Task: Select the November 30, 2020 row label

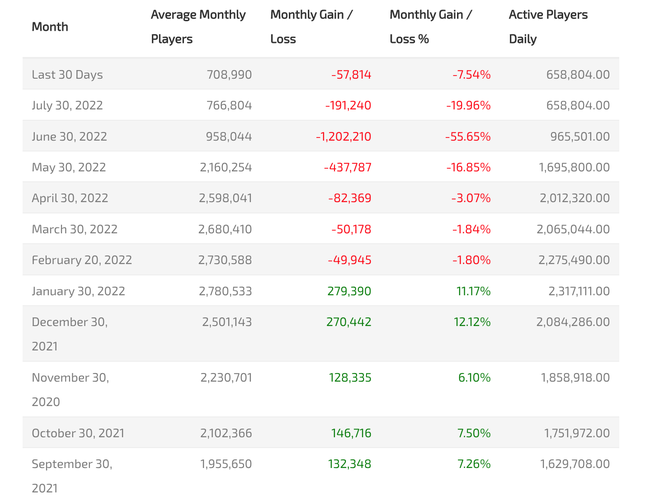Action: pos(70,389)
